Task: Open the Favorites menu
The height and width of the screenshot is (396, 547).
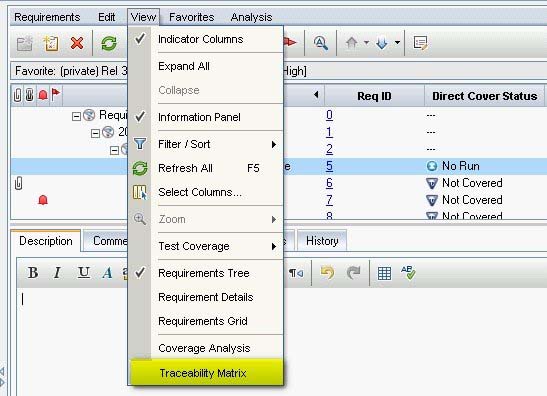Action: tap(192, 17)
